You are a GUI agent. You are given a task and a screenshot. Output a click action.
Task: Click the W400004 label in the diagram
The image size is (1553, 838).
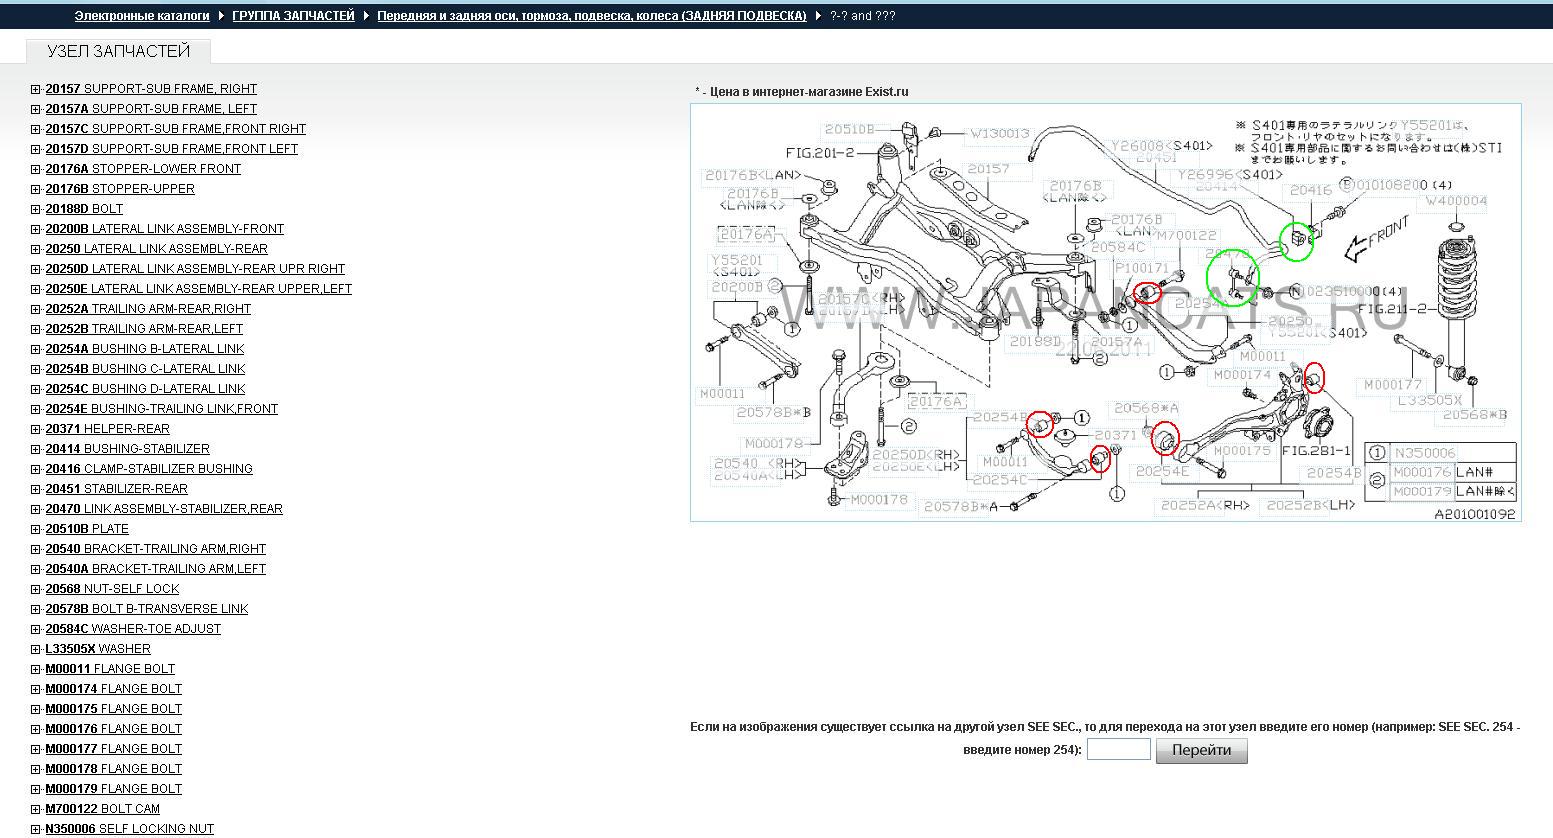[1456, 201]
